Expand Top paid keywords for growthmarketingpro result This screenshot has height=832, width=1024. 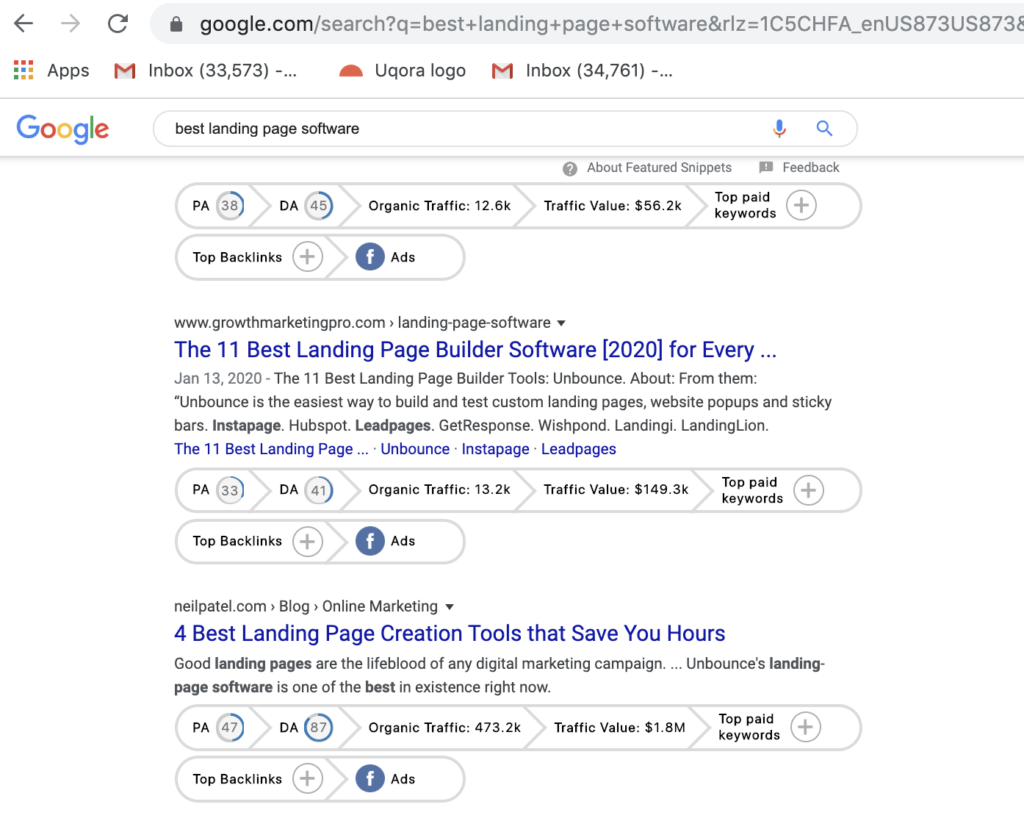[x=808, y=490]
